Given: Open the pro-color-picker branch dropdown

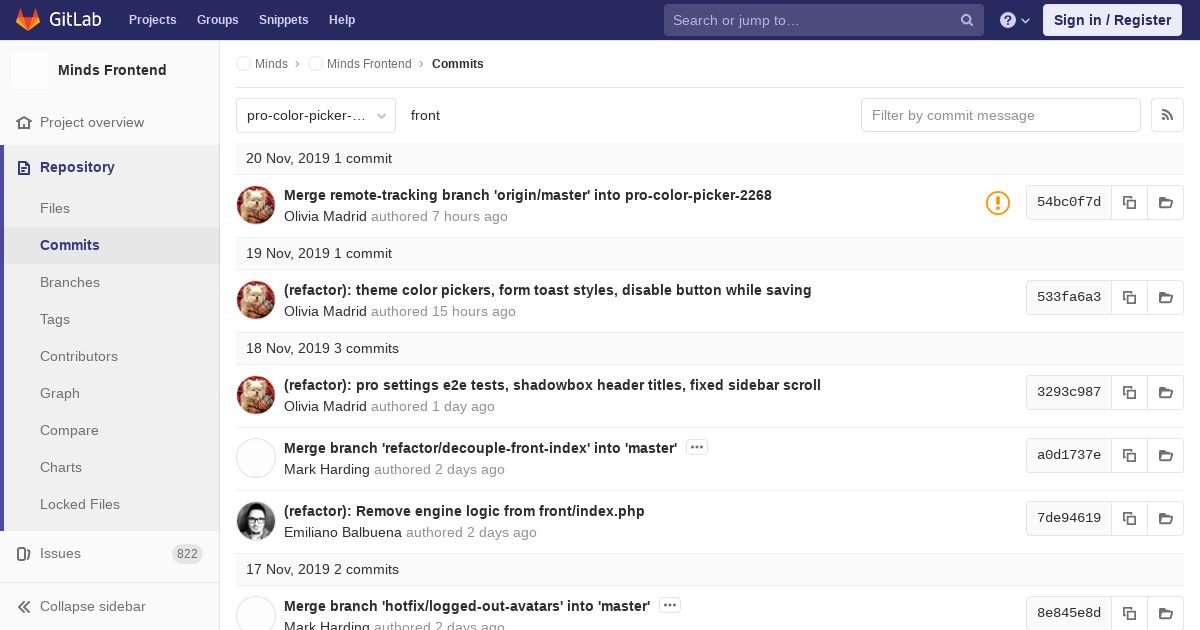Looking at the screenshot, I should [x=315, y=115].
